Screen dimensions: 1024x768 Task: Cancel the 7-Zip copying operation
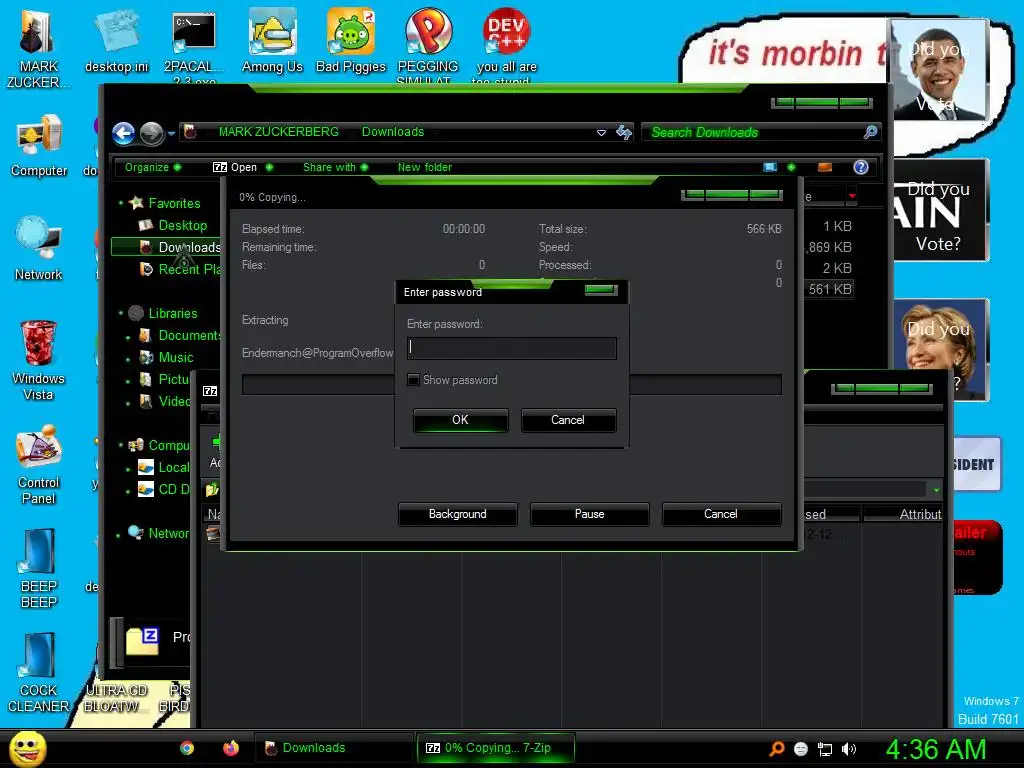tap(721, 514)
